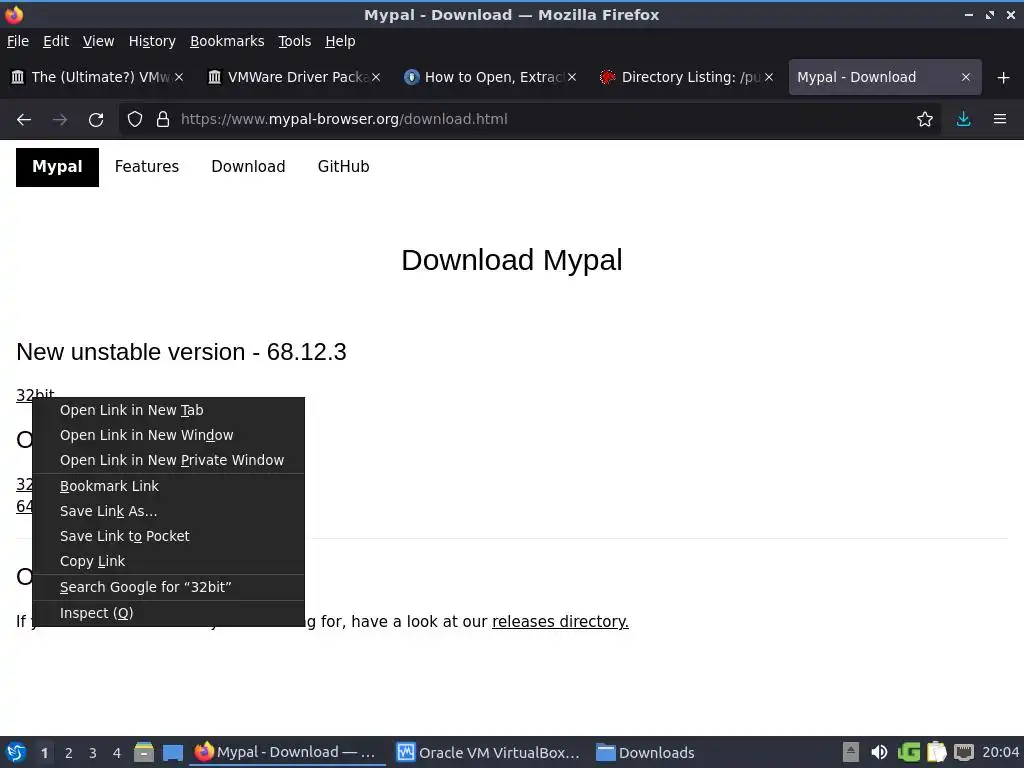Viewport: 1024px width, 768px height.
Task: Close the Directory Listing tab
Action: [x=769, y=77]
